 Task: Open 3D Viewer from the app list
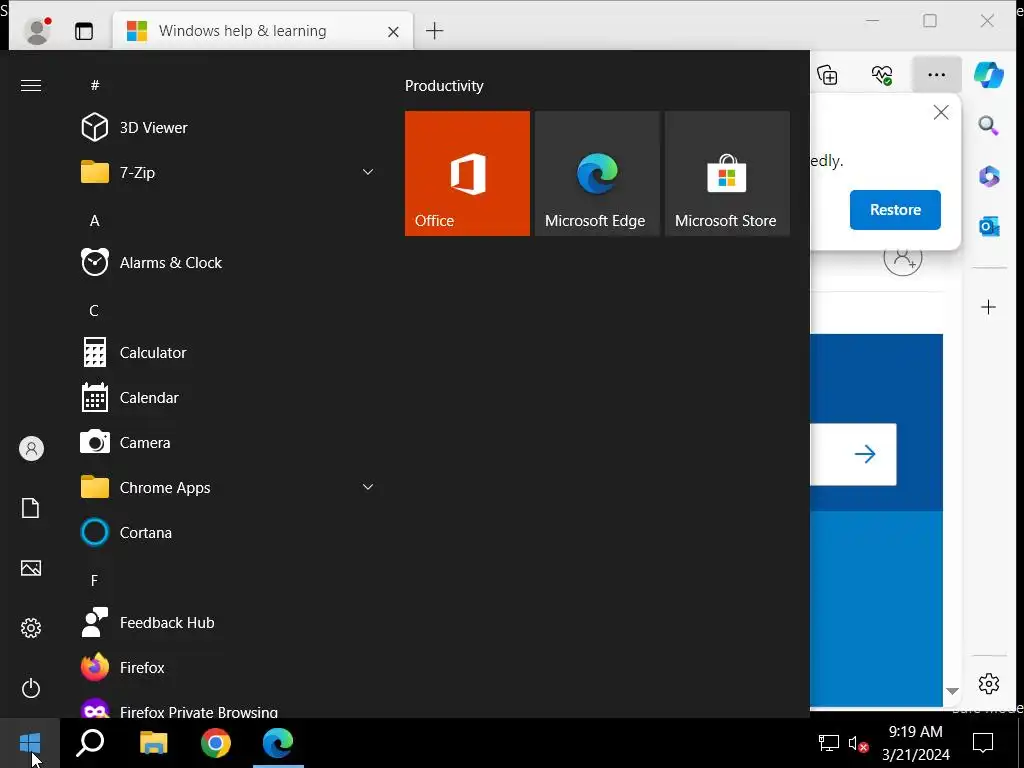point(229,127)
